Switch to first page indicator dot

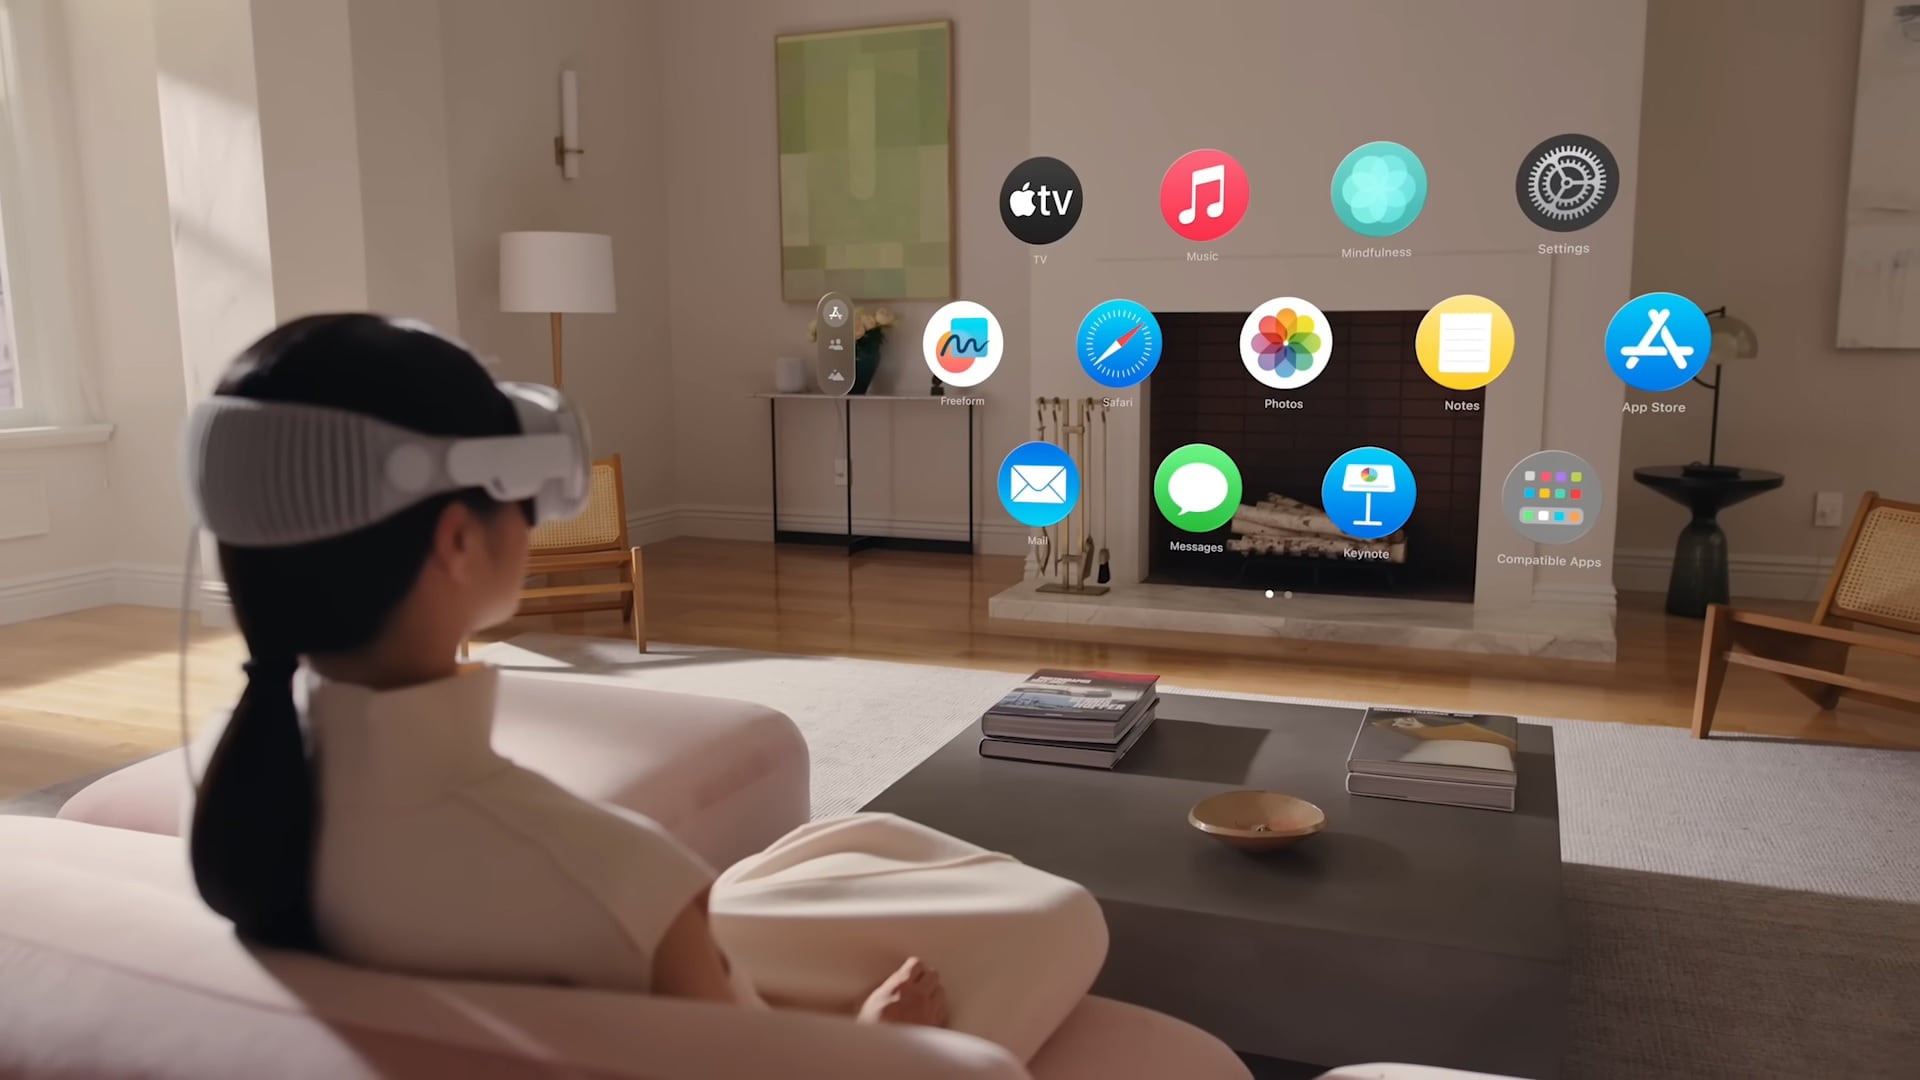pos(1267,593)
